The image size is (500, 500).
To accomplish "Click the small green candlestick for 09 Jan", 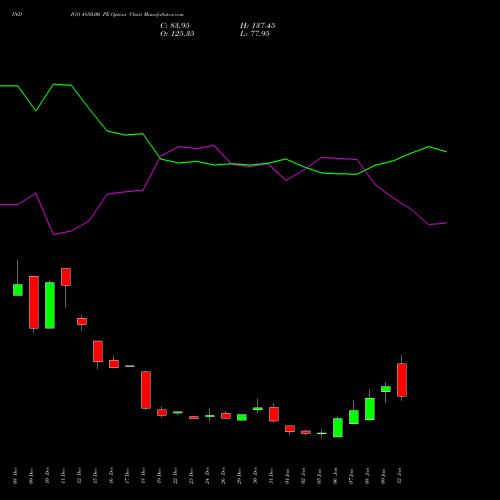I will pos(386,389).
